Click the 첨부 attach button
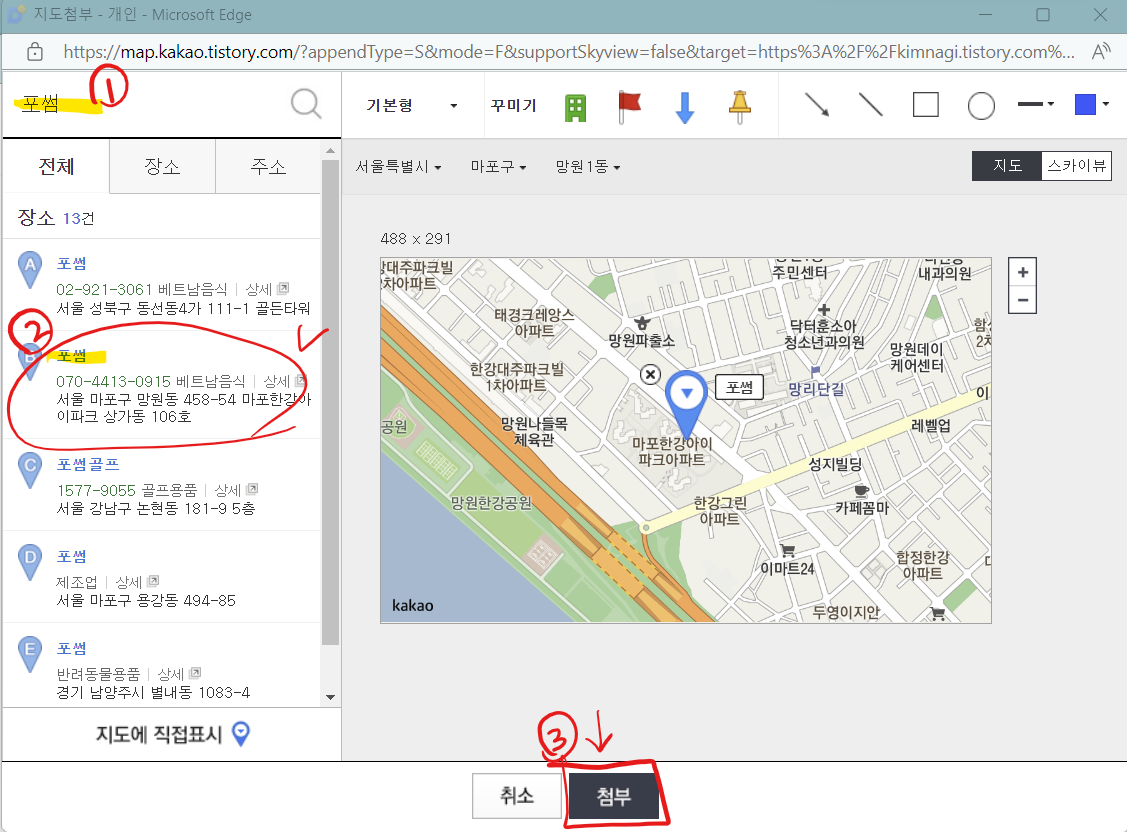The width and height of the screenshot is (1127, 832). 613,796
